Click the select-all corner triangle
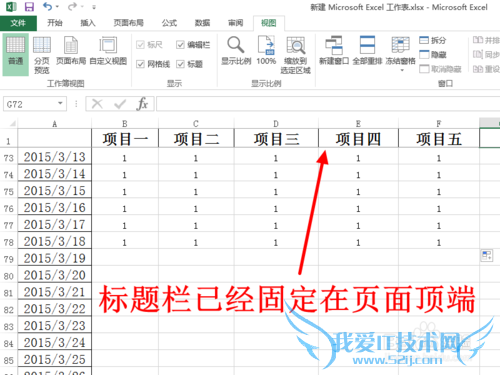This screenshot has width=500, height=375. [x=13, y=124]
